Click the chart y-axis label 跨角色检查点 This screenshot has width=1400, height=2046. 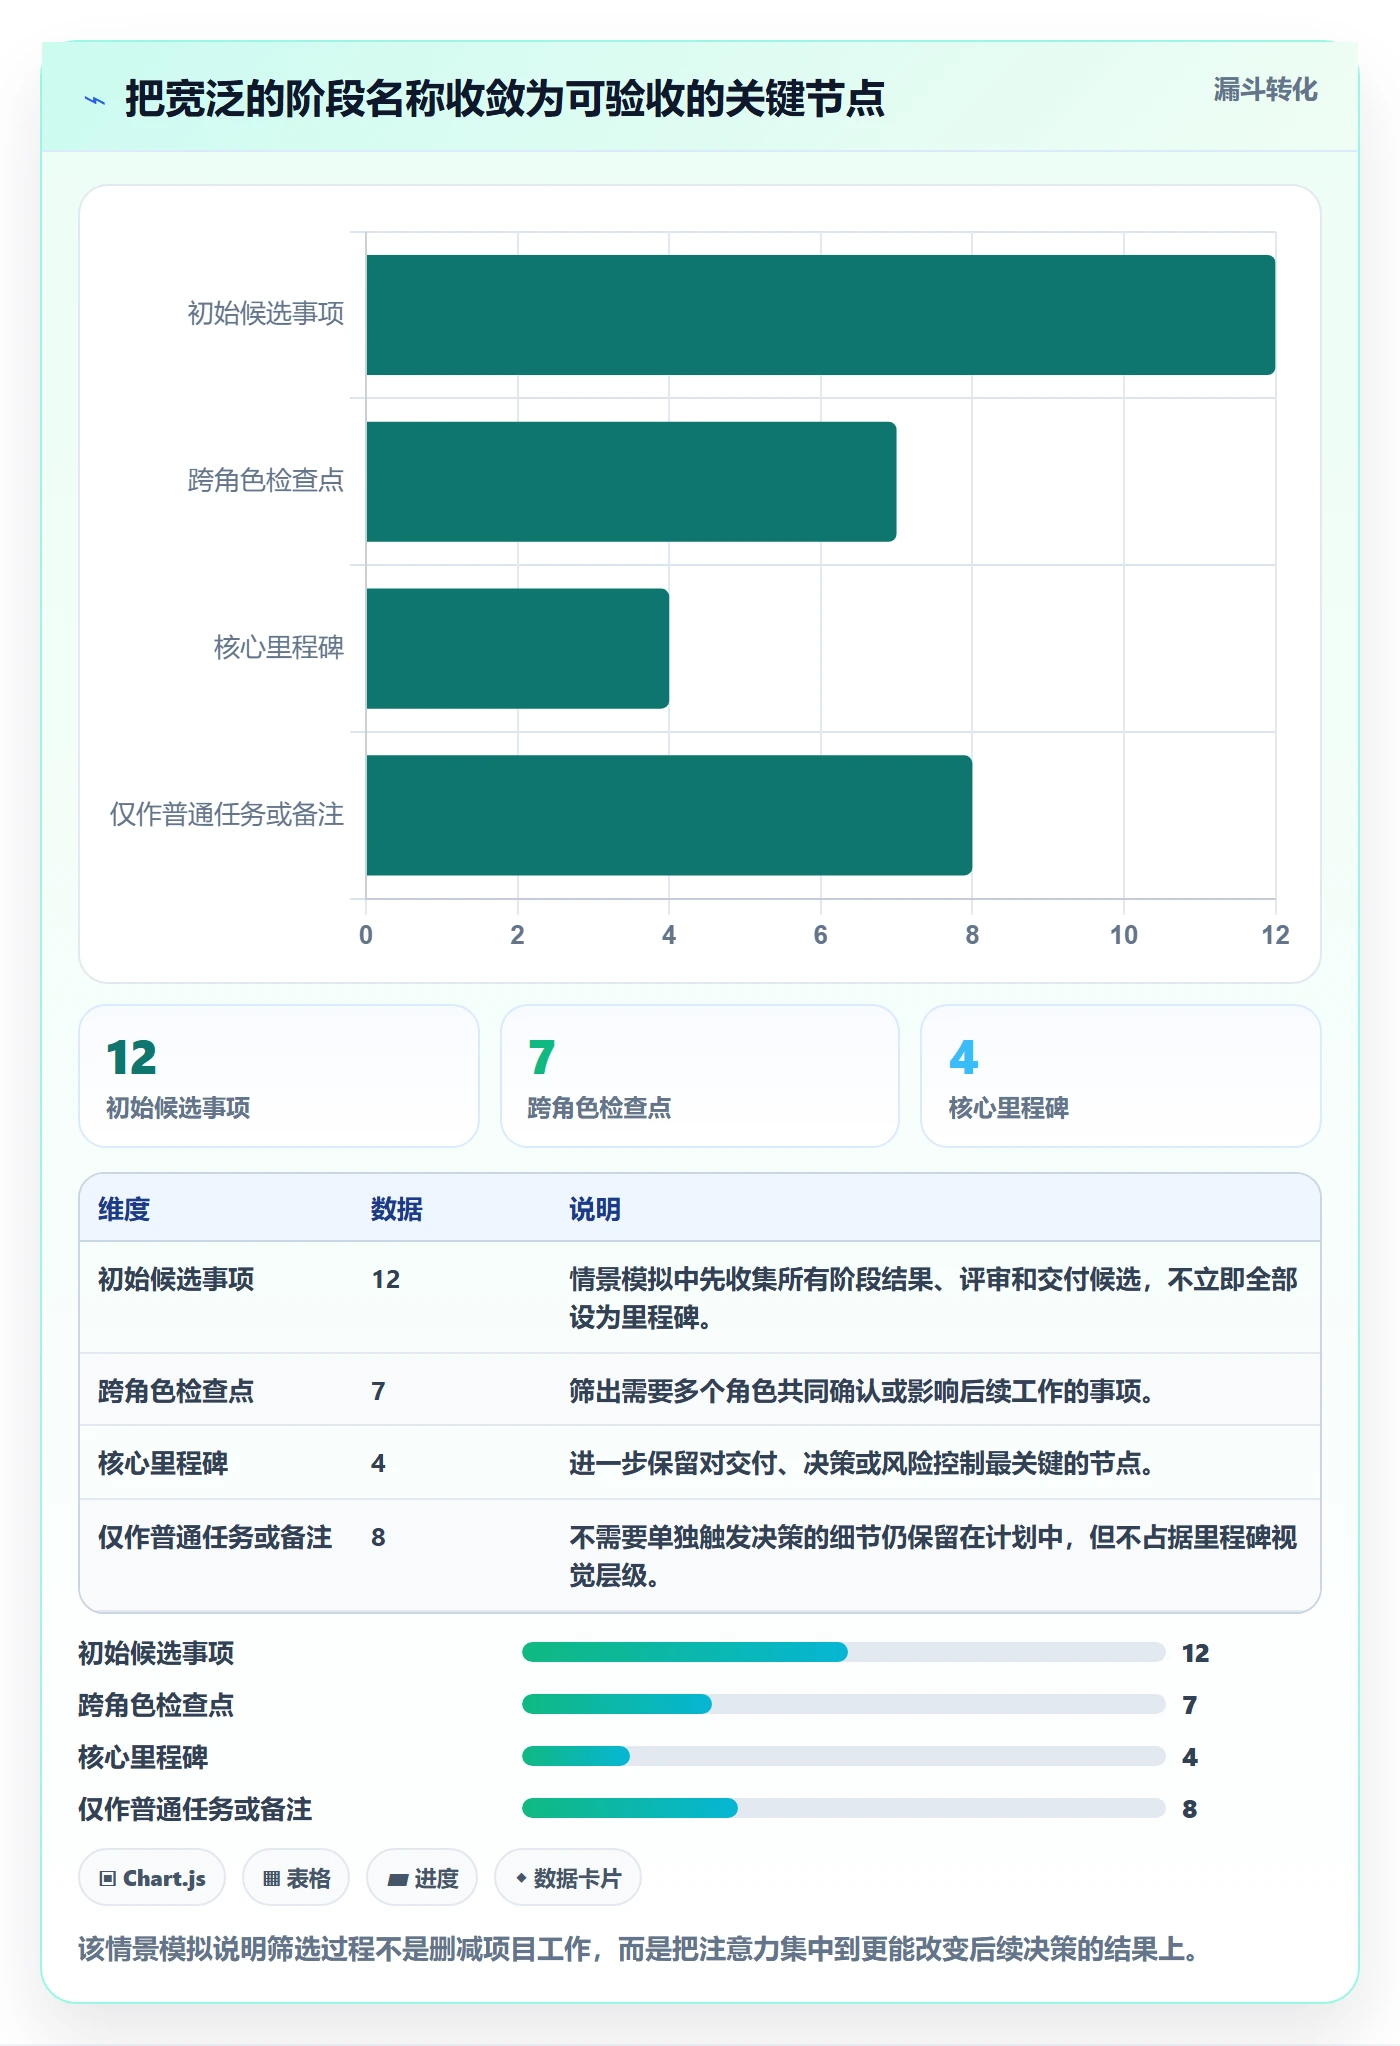266,481
